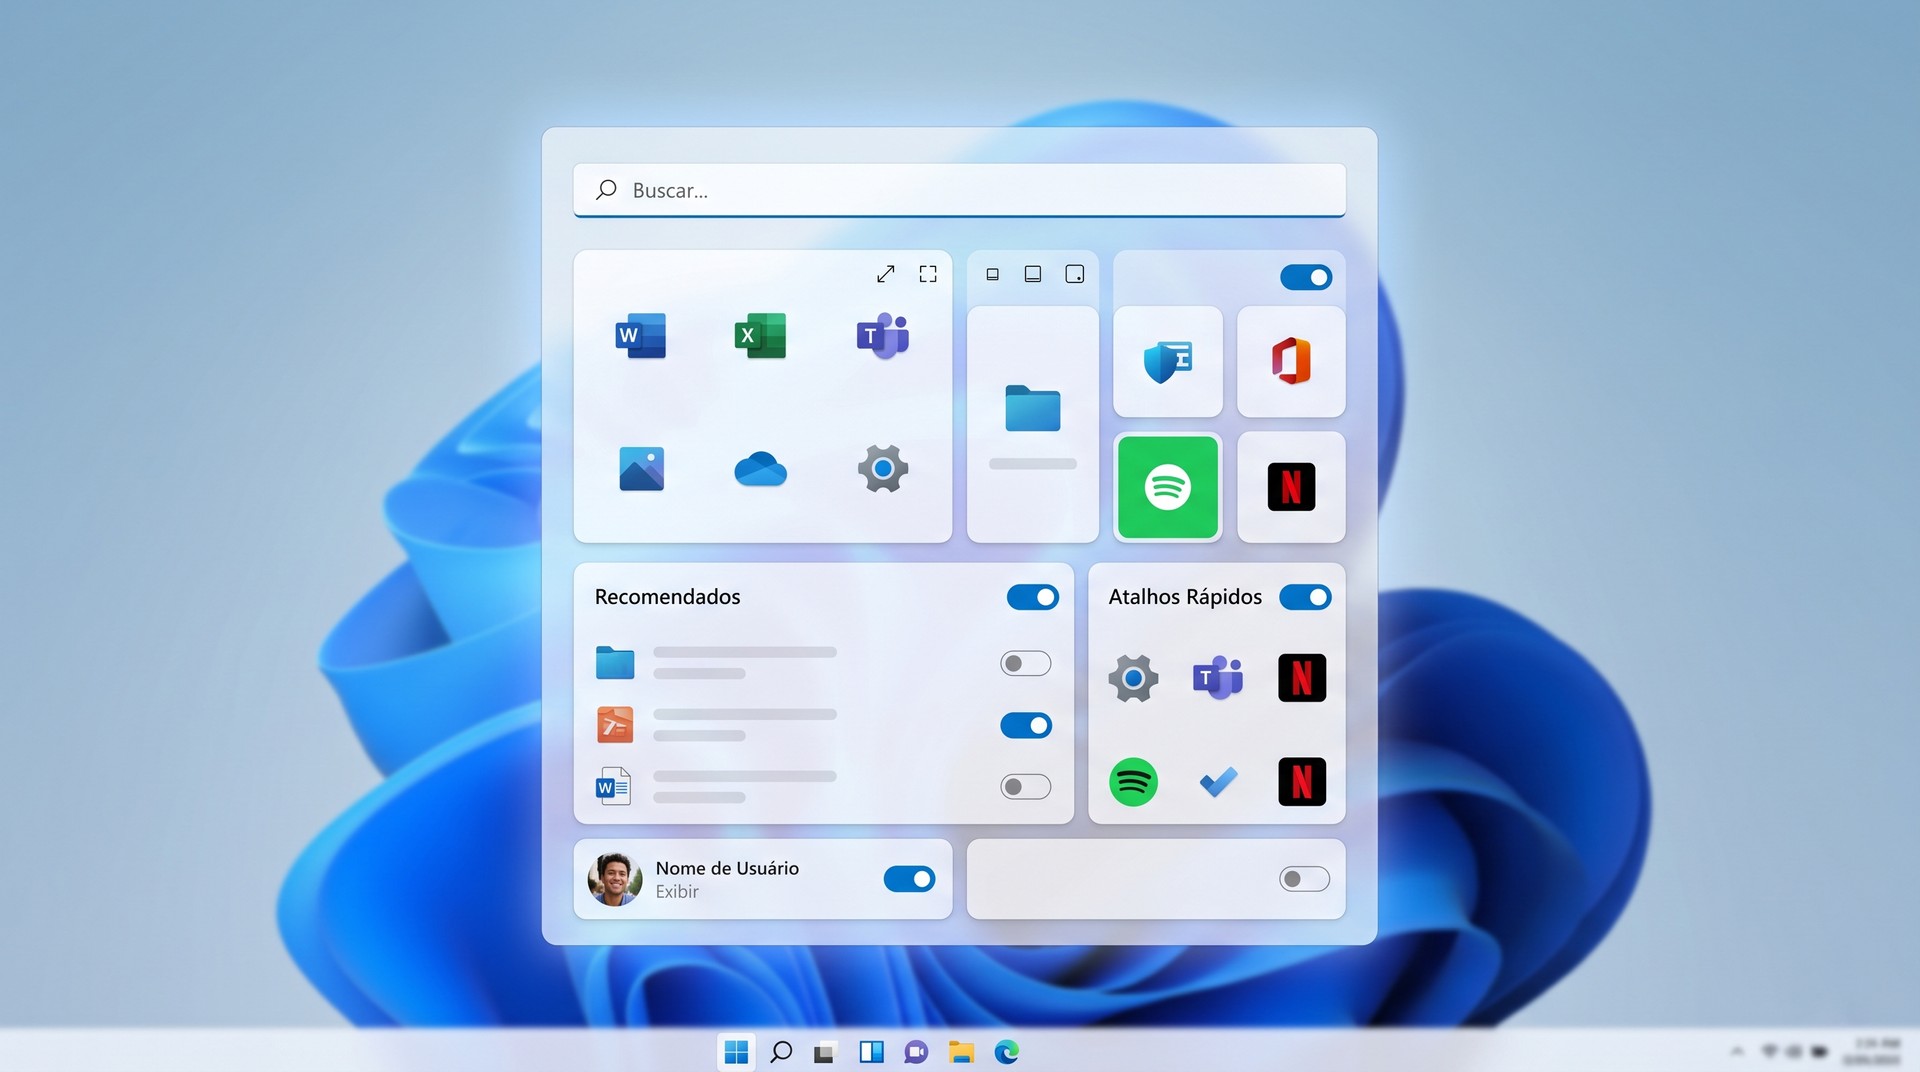Screen dimensions: 1920x1072
Task: Enable the folder item's toggle in Recomendados
Action: click(x=1026, y=663)
